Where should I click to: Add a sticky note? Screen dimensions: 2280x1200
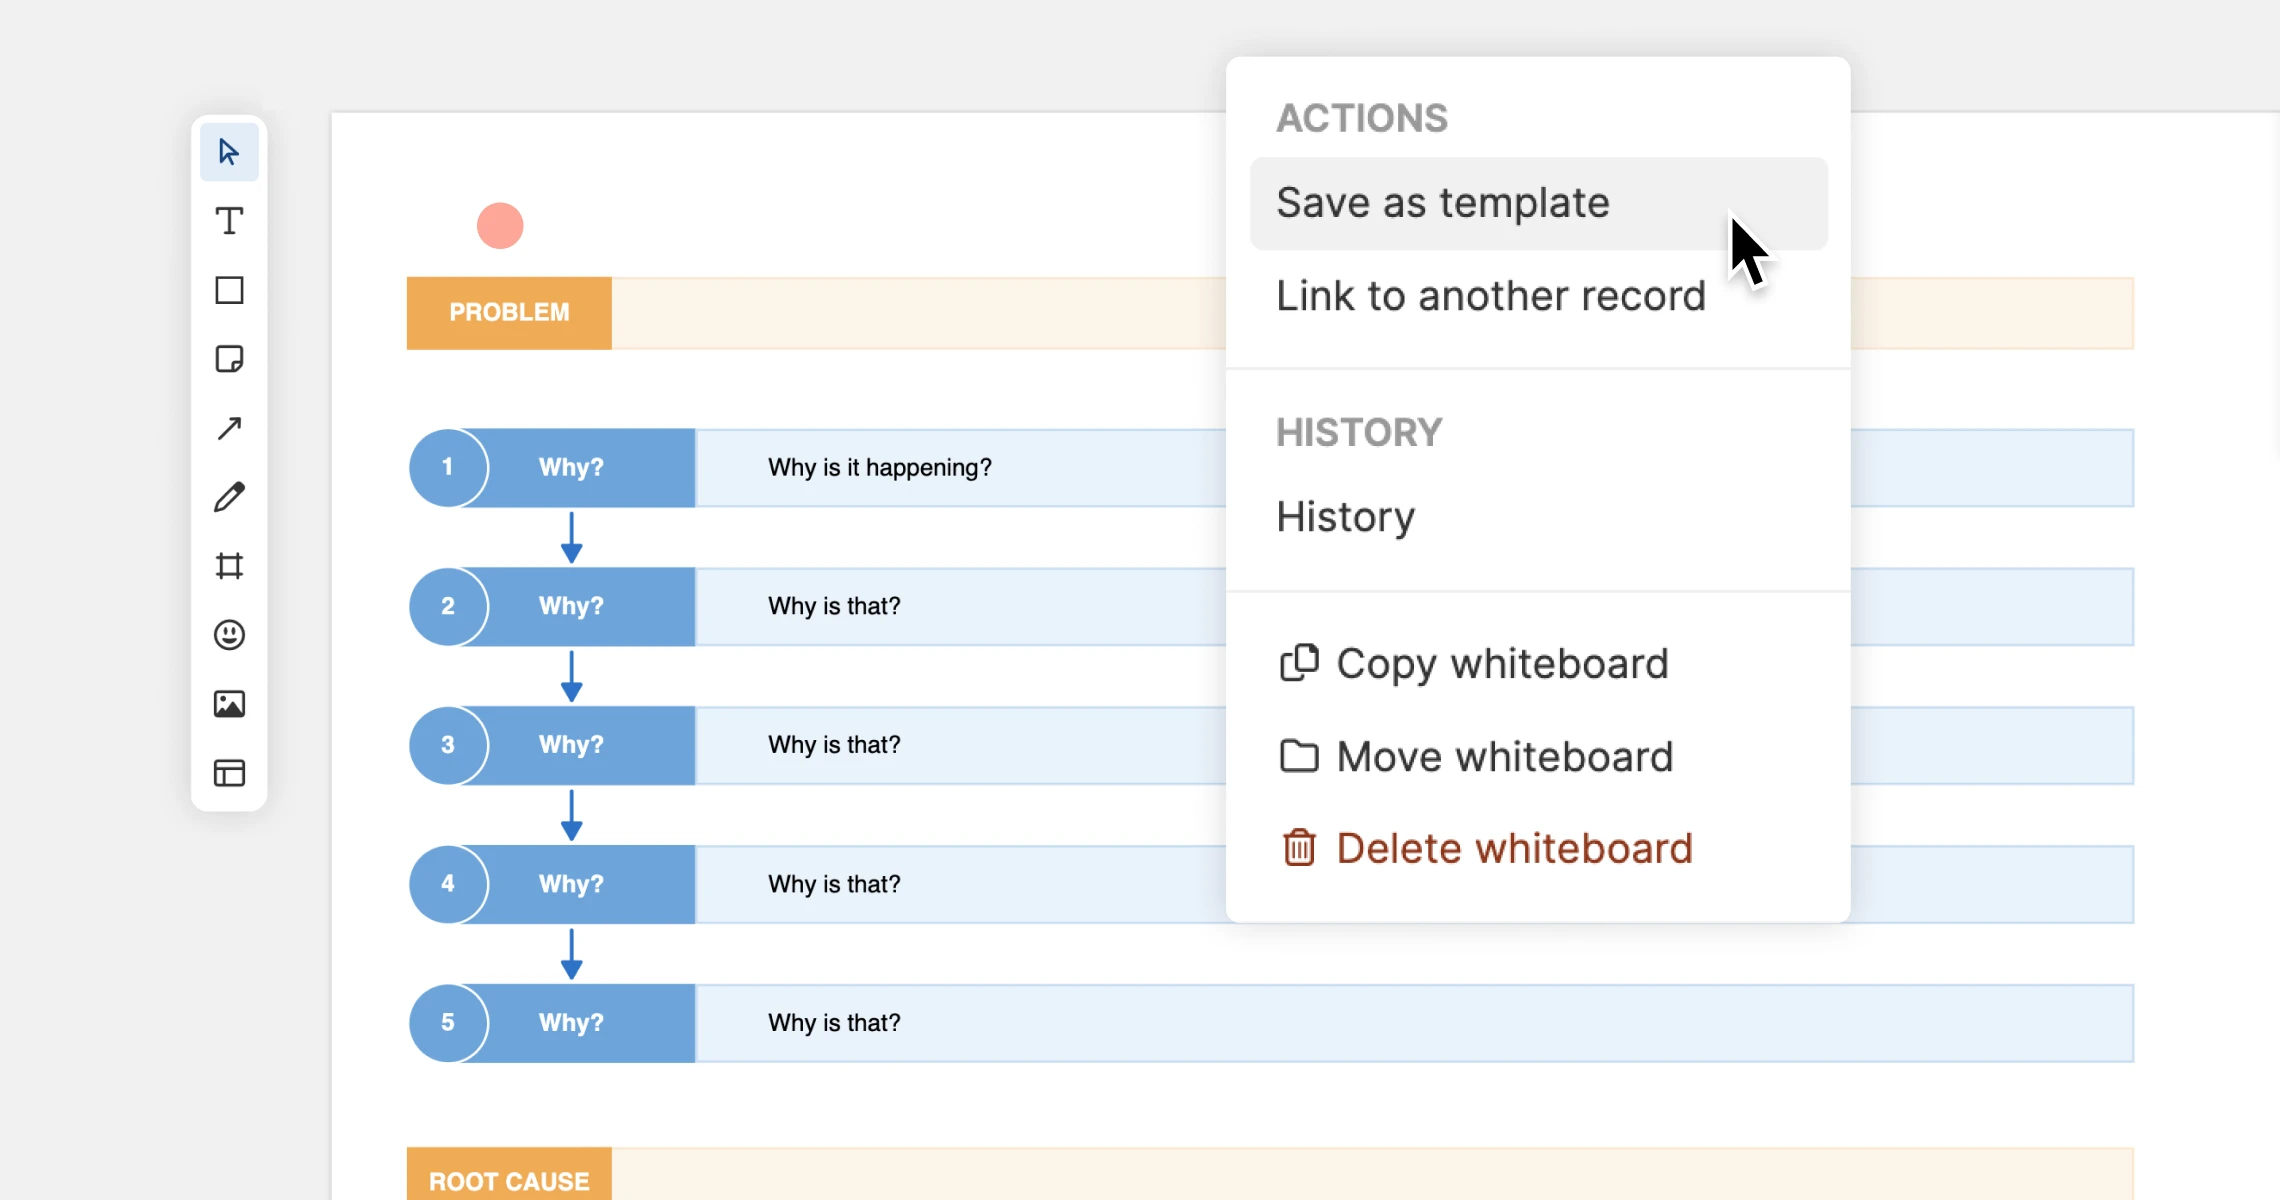(229, 359)
